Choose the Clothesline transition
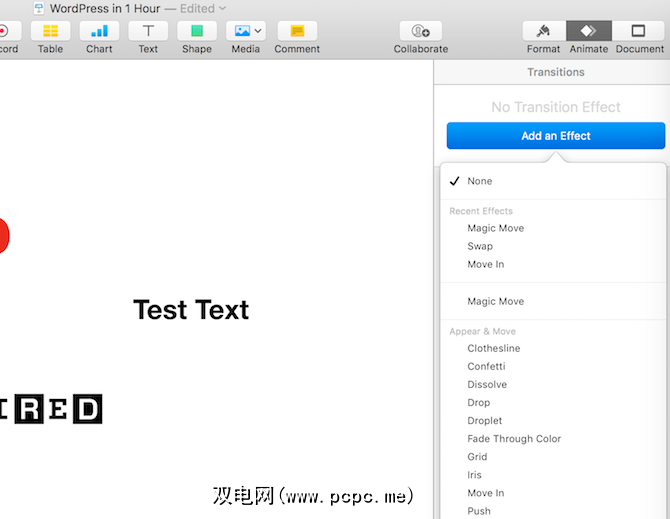This screenshot has height=519, width=670. [493, 348]
